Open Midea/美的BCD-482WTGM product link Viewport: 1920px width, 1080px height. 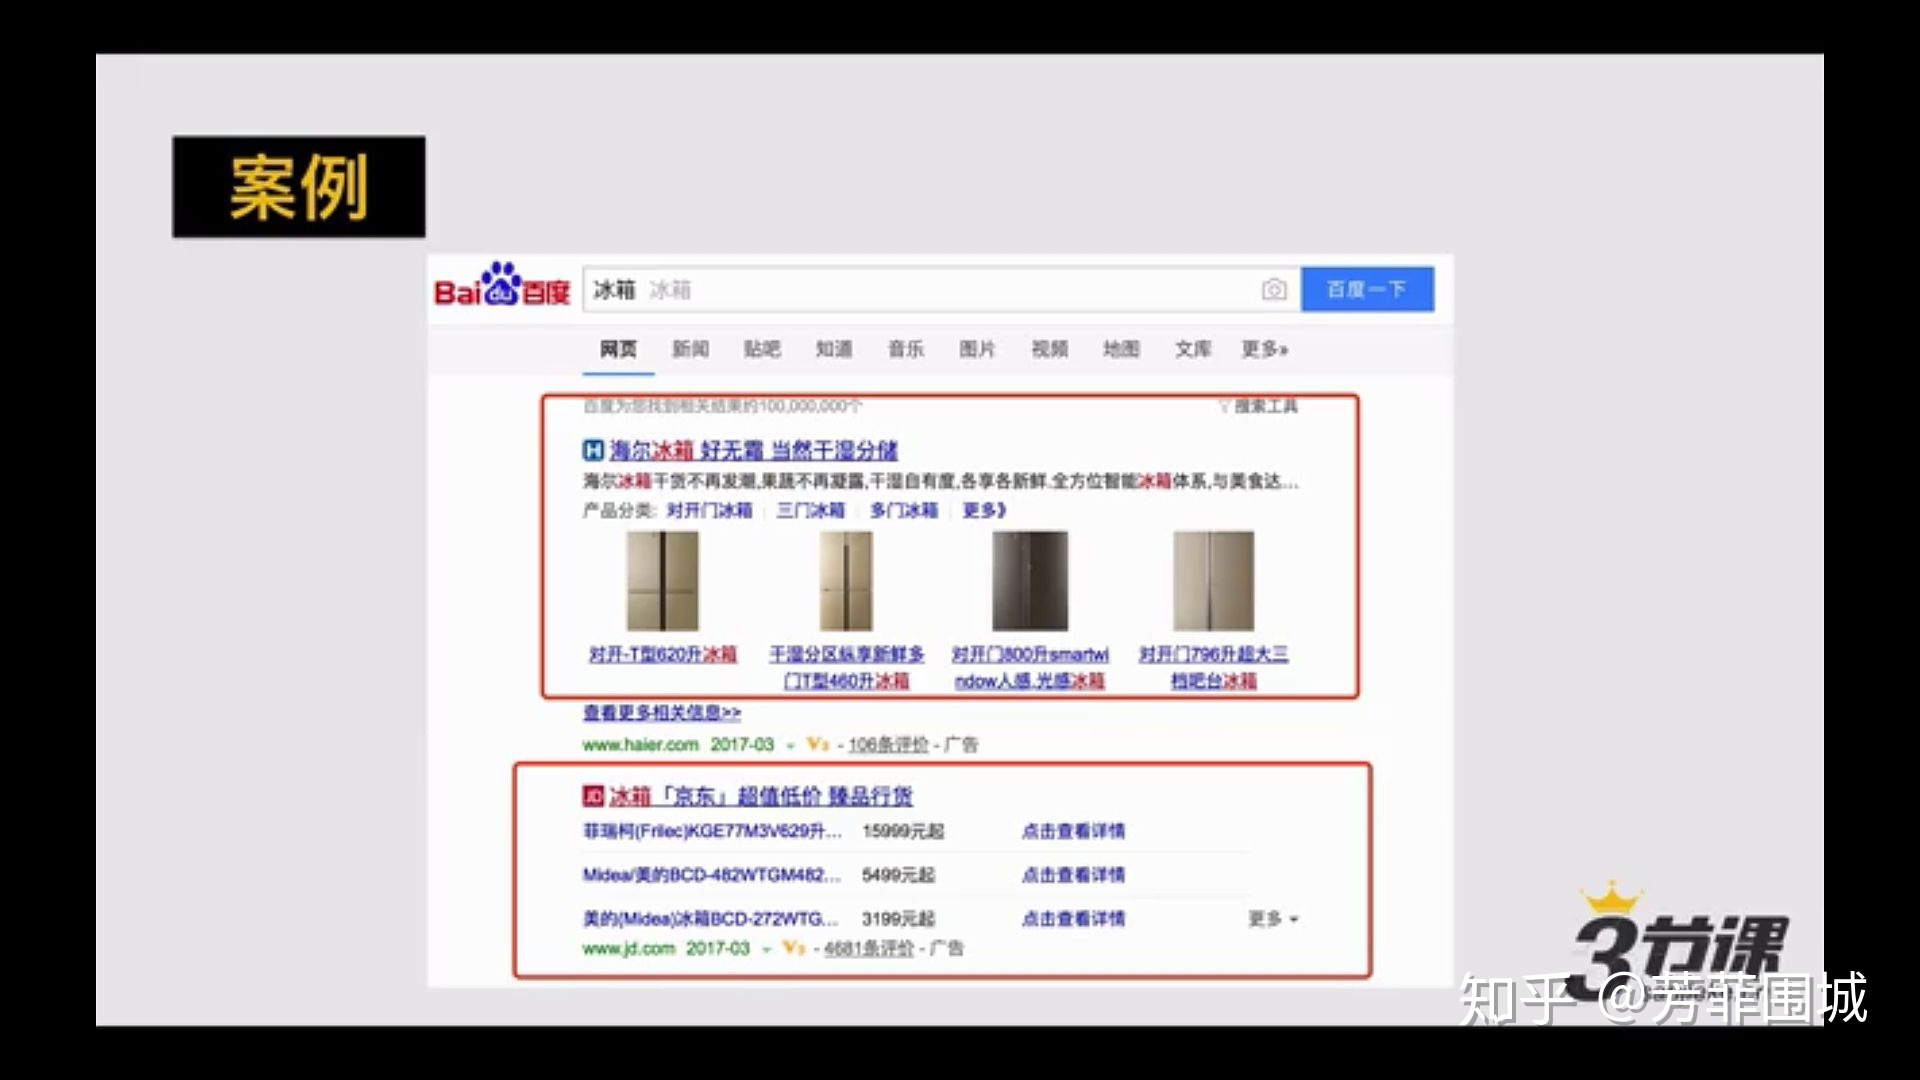(712, 876)
